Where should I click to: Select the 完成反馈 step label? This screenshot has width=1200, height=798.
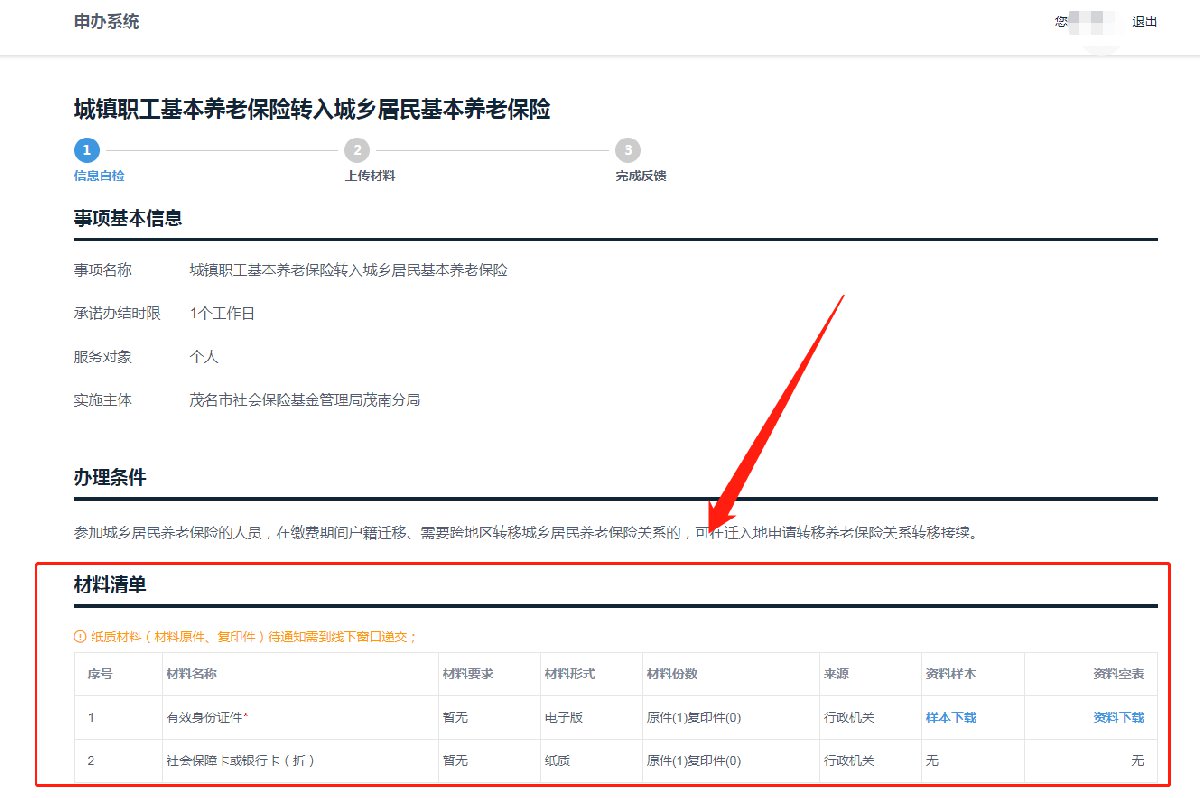tap(640, 176)
